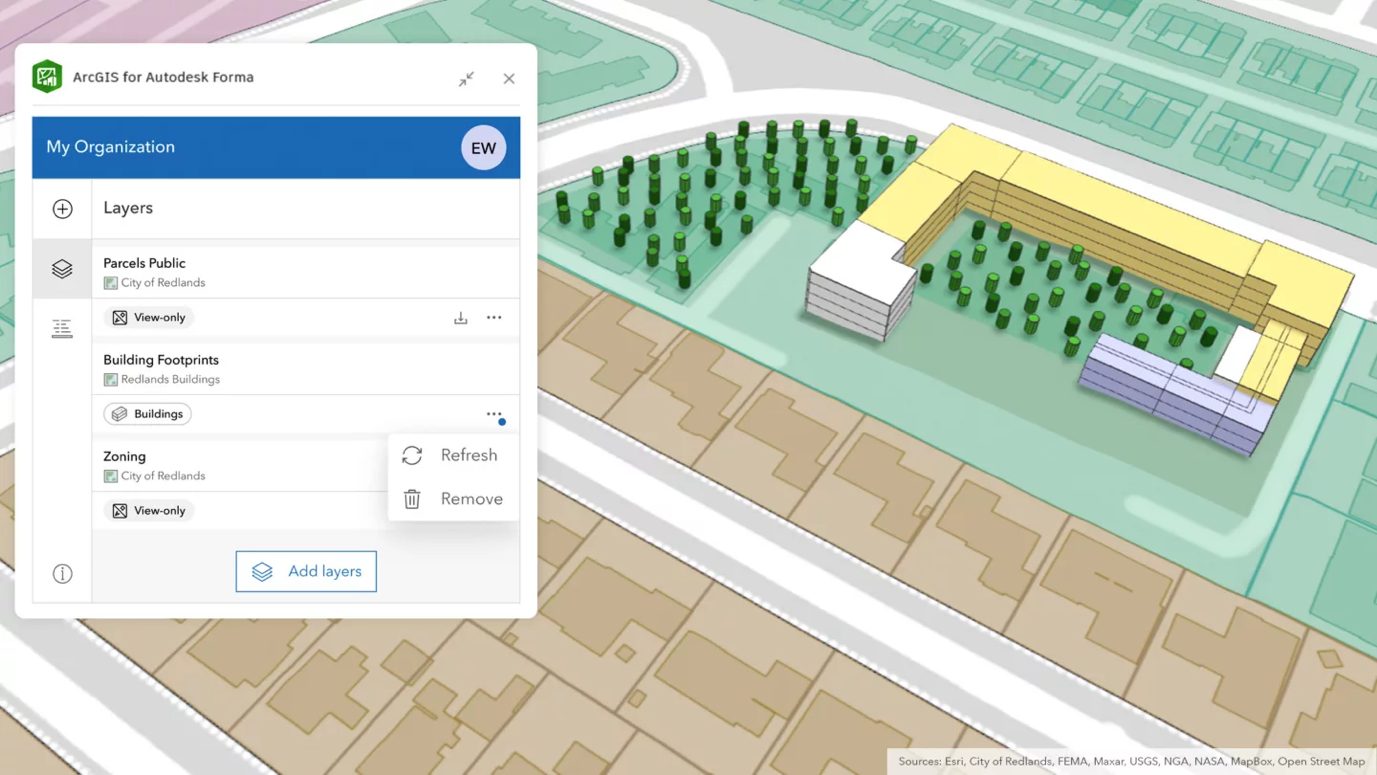This screenshot has width=1377, height=775.
Task: Toggle View-only mode on Zoning
Action: coord(148,510)
